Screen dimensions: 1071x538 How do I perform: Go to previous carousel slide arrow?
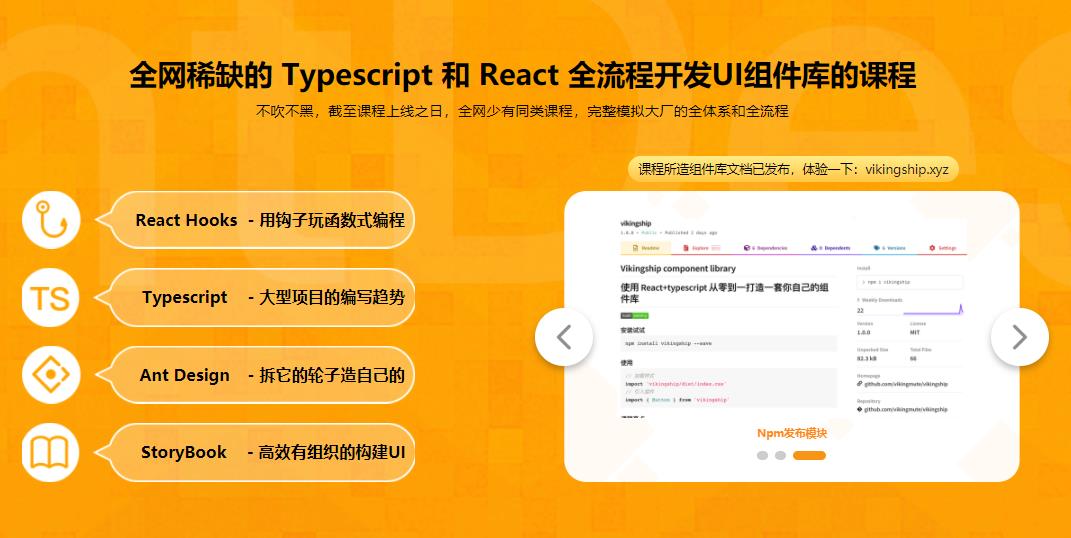(x=564, y=337)
